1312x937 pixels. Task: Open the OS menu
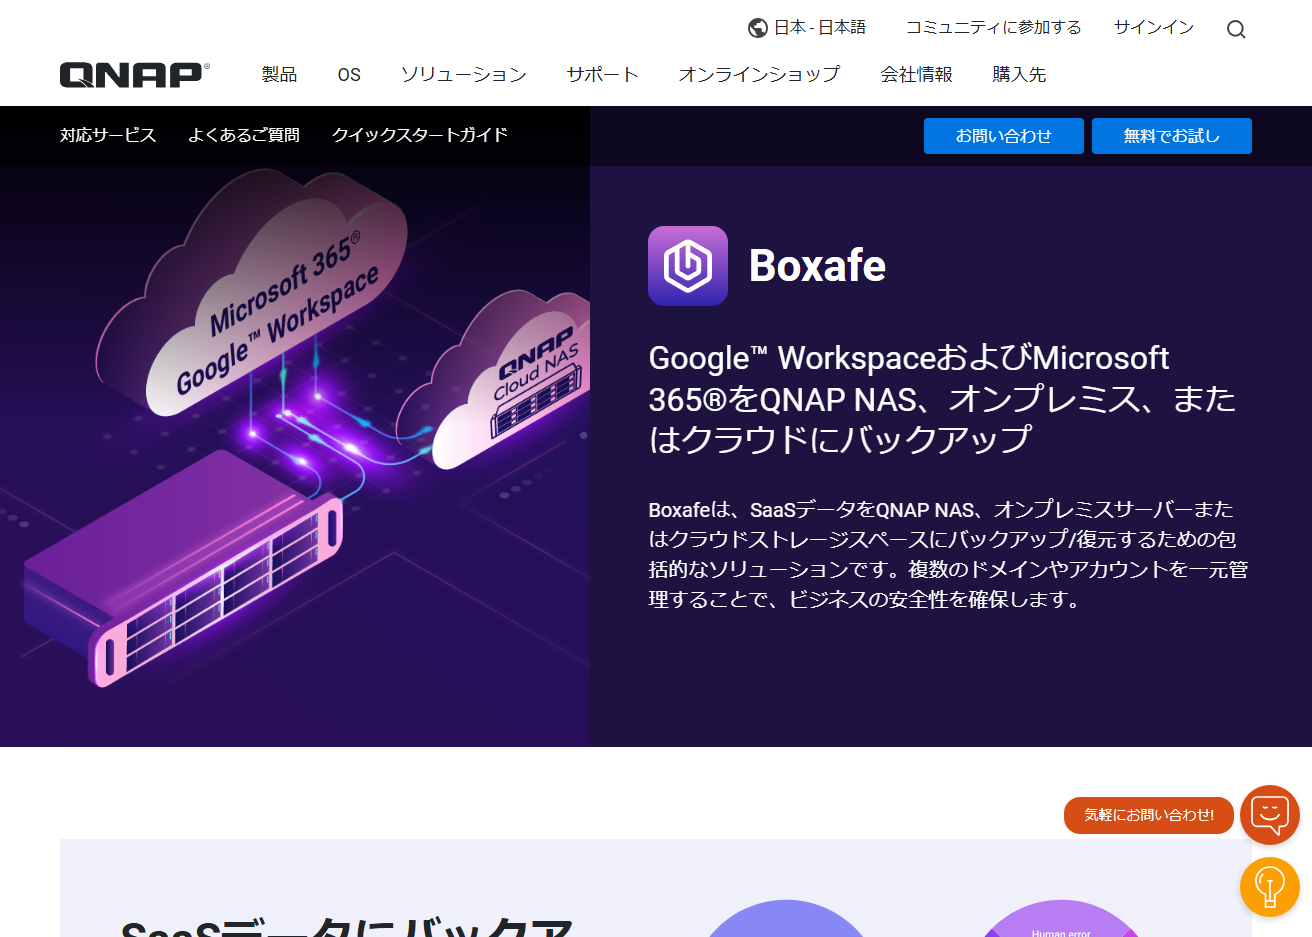click(x=349, y=75)
